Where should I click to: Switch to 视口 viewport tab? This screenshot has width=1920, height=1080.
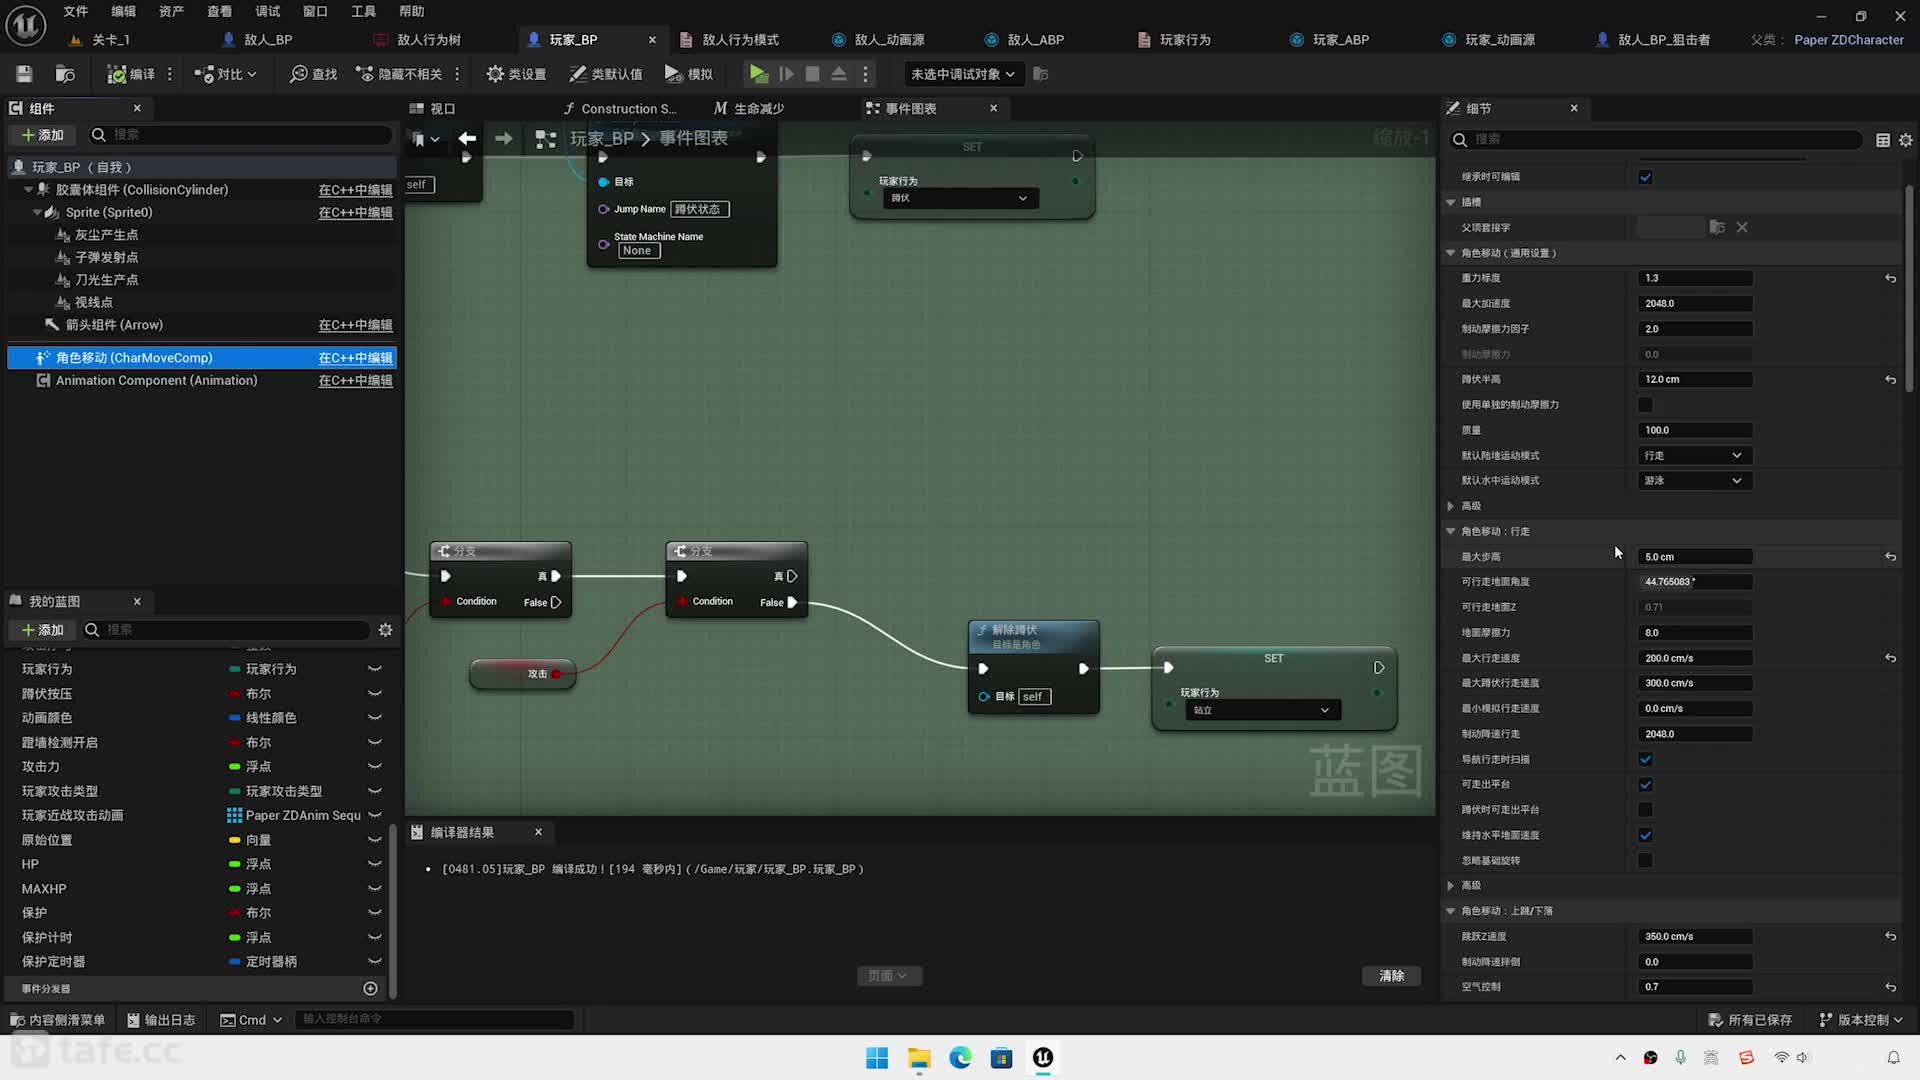pos(433,108)
